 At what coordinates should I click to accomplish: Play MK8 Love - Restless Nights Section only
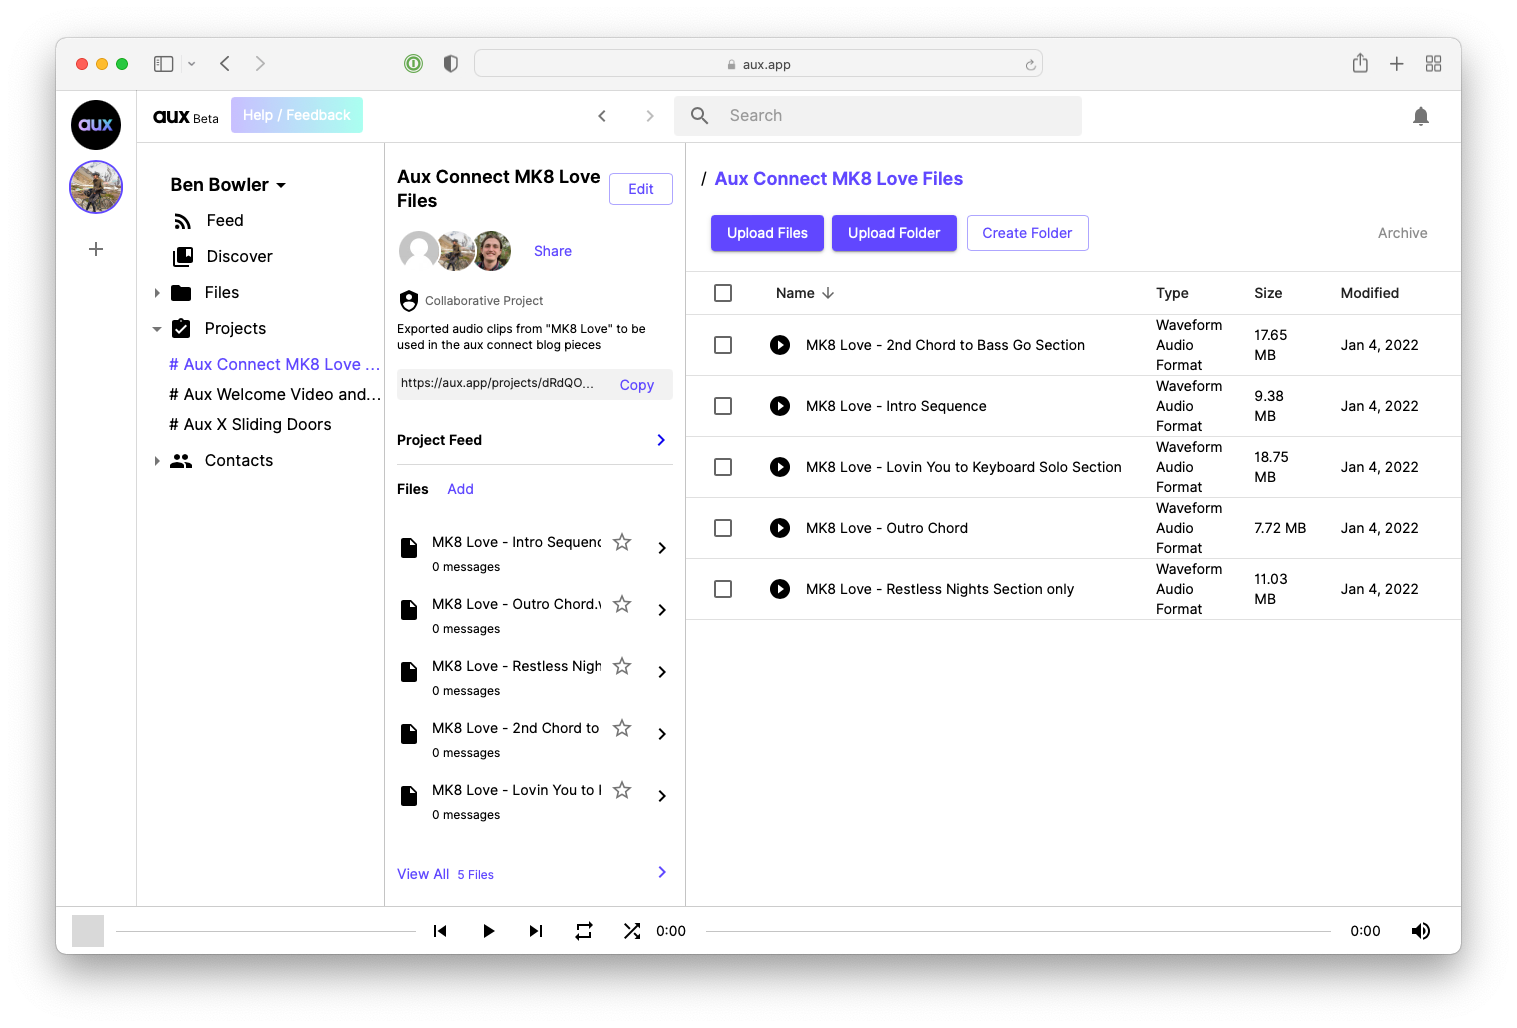click(x=780, y=589)
